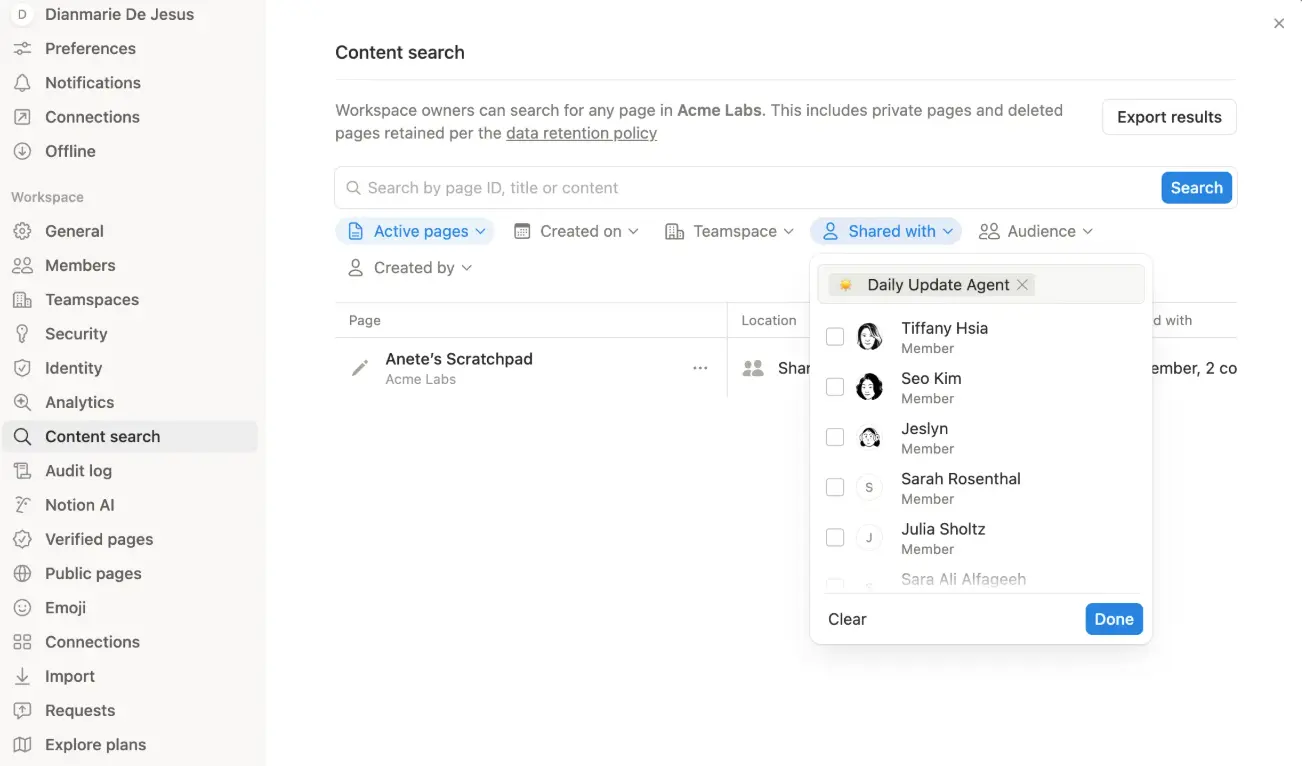This screenshot has width=1302, height=766.
Task: Close the settings dialog with X
Action: coord(1279,23)
